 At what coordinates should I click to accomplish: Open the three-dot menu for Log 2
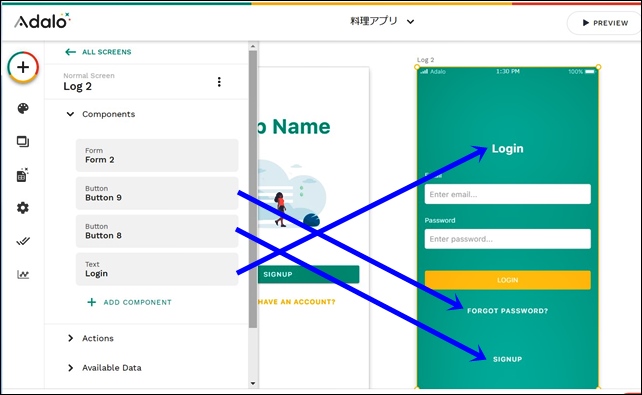coord(219,82)
